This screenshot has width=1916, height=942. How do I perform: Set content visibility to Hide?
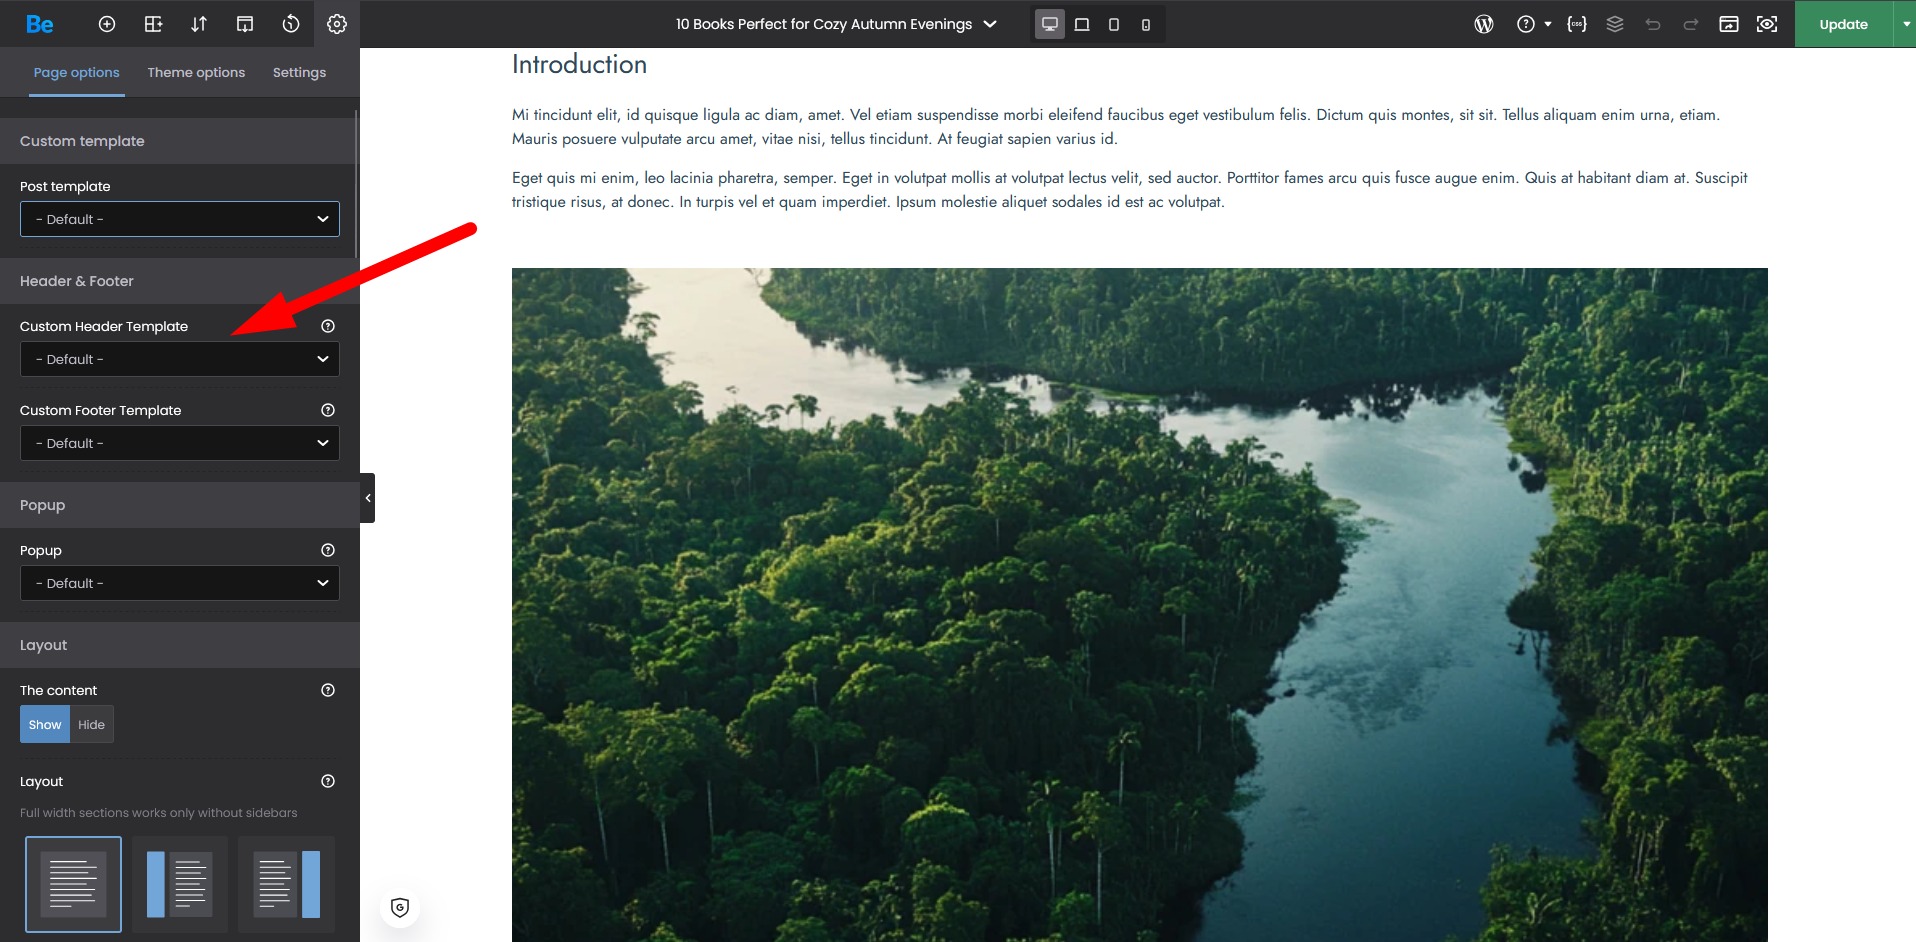point(91,725)
